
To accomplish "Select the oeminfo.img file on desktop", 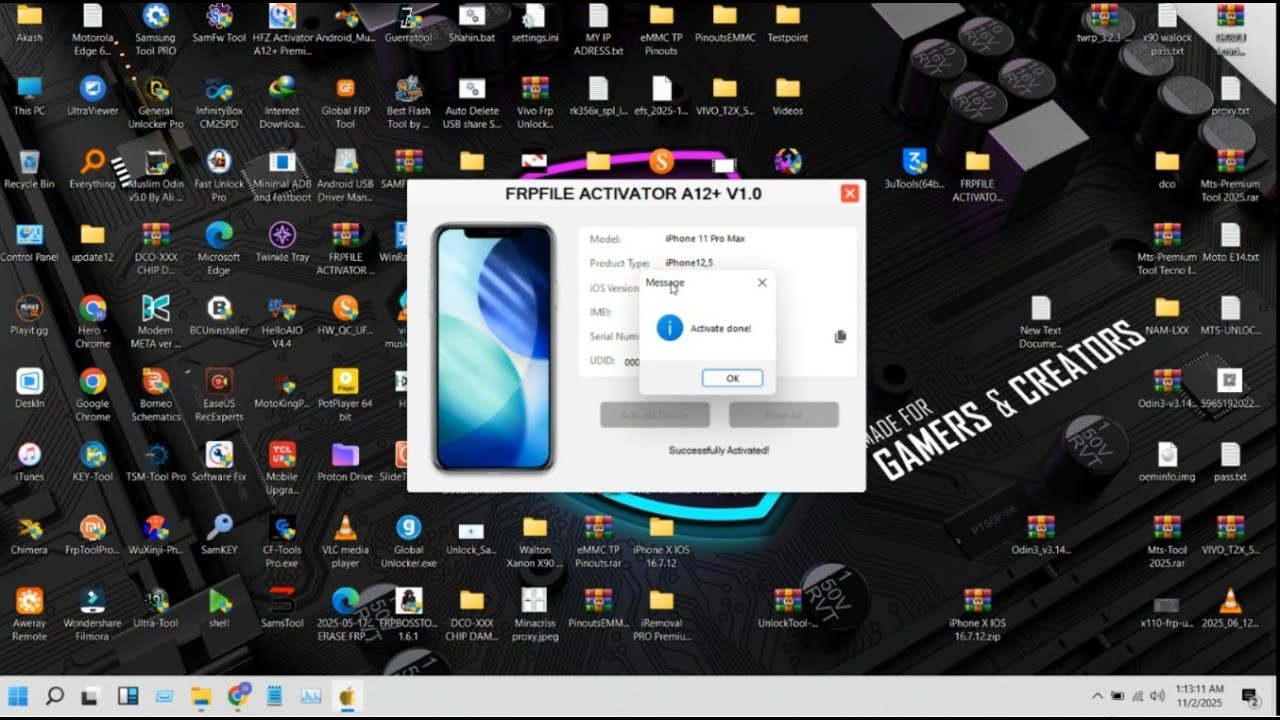I will click(1167, 462).
